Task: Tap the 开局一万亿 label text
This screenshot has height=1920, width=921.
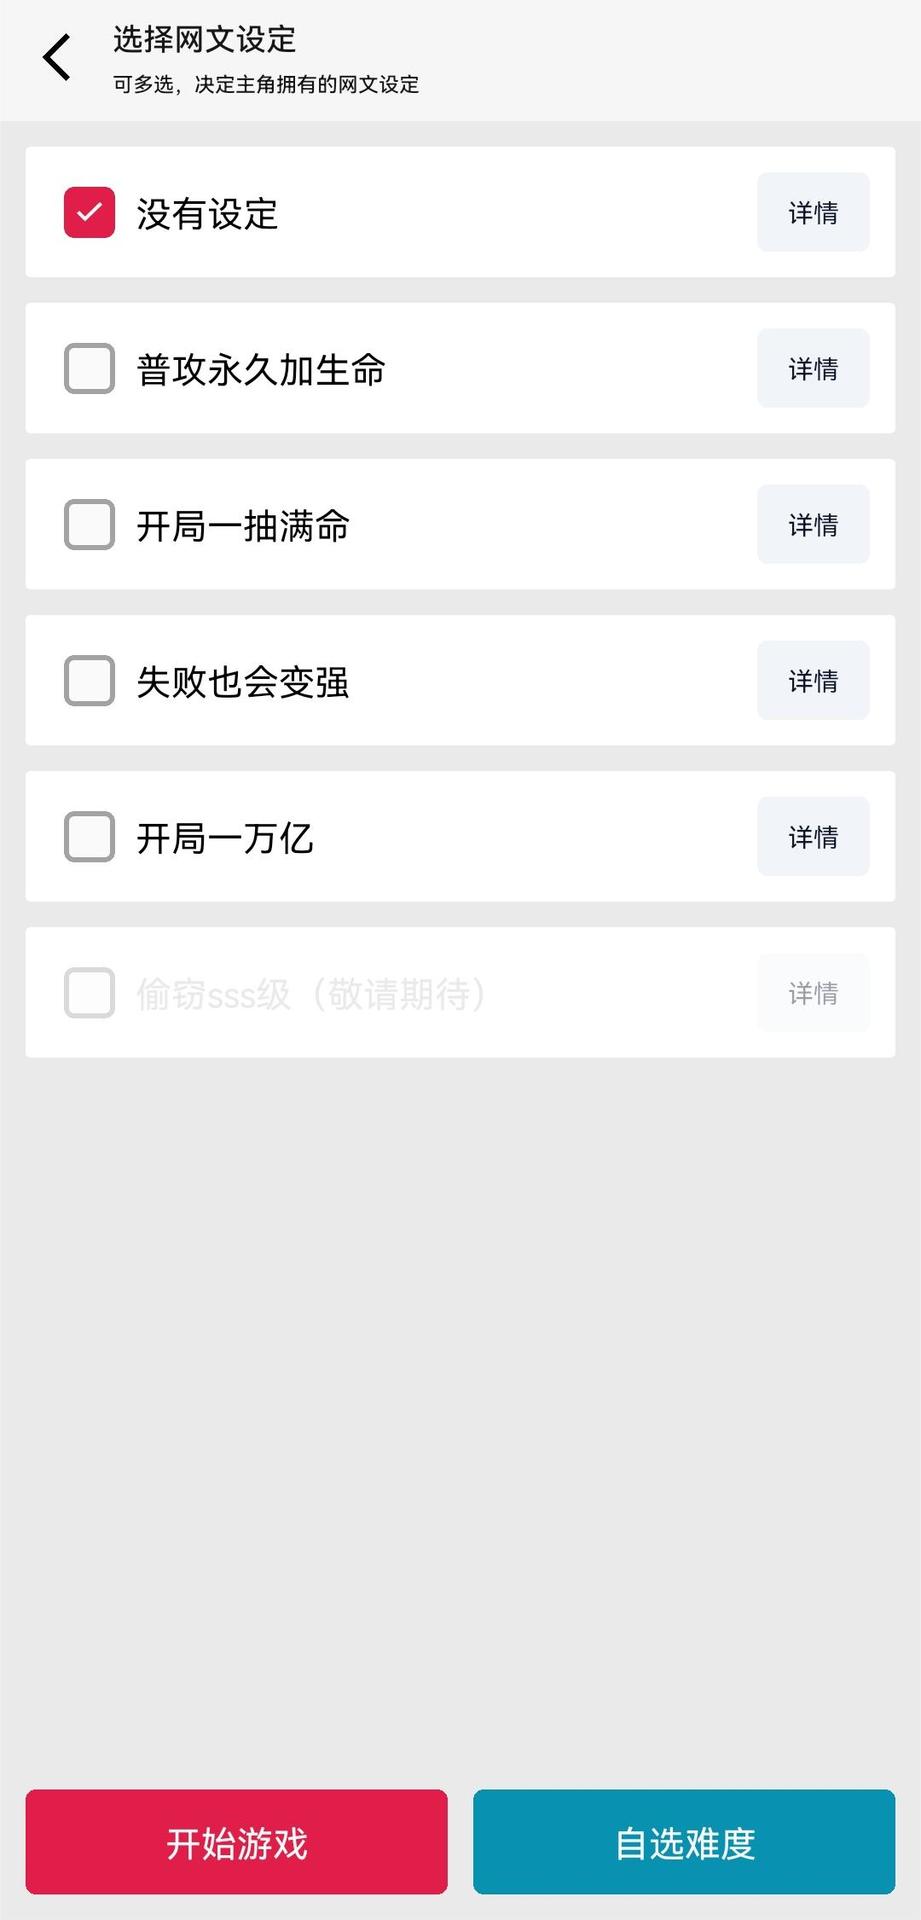Action: (x=225, y=838)
